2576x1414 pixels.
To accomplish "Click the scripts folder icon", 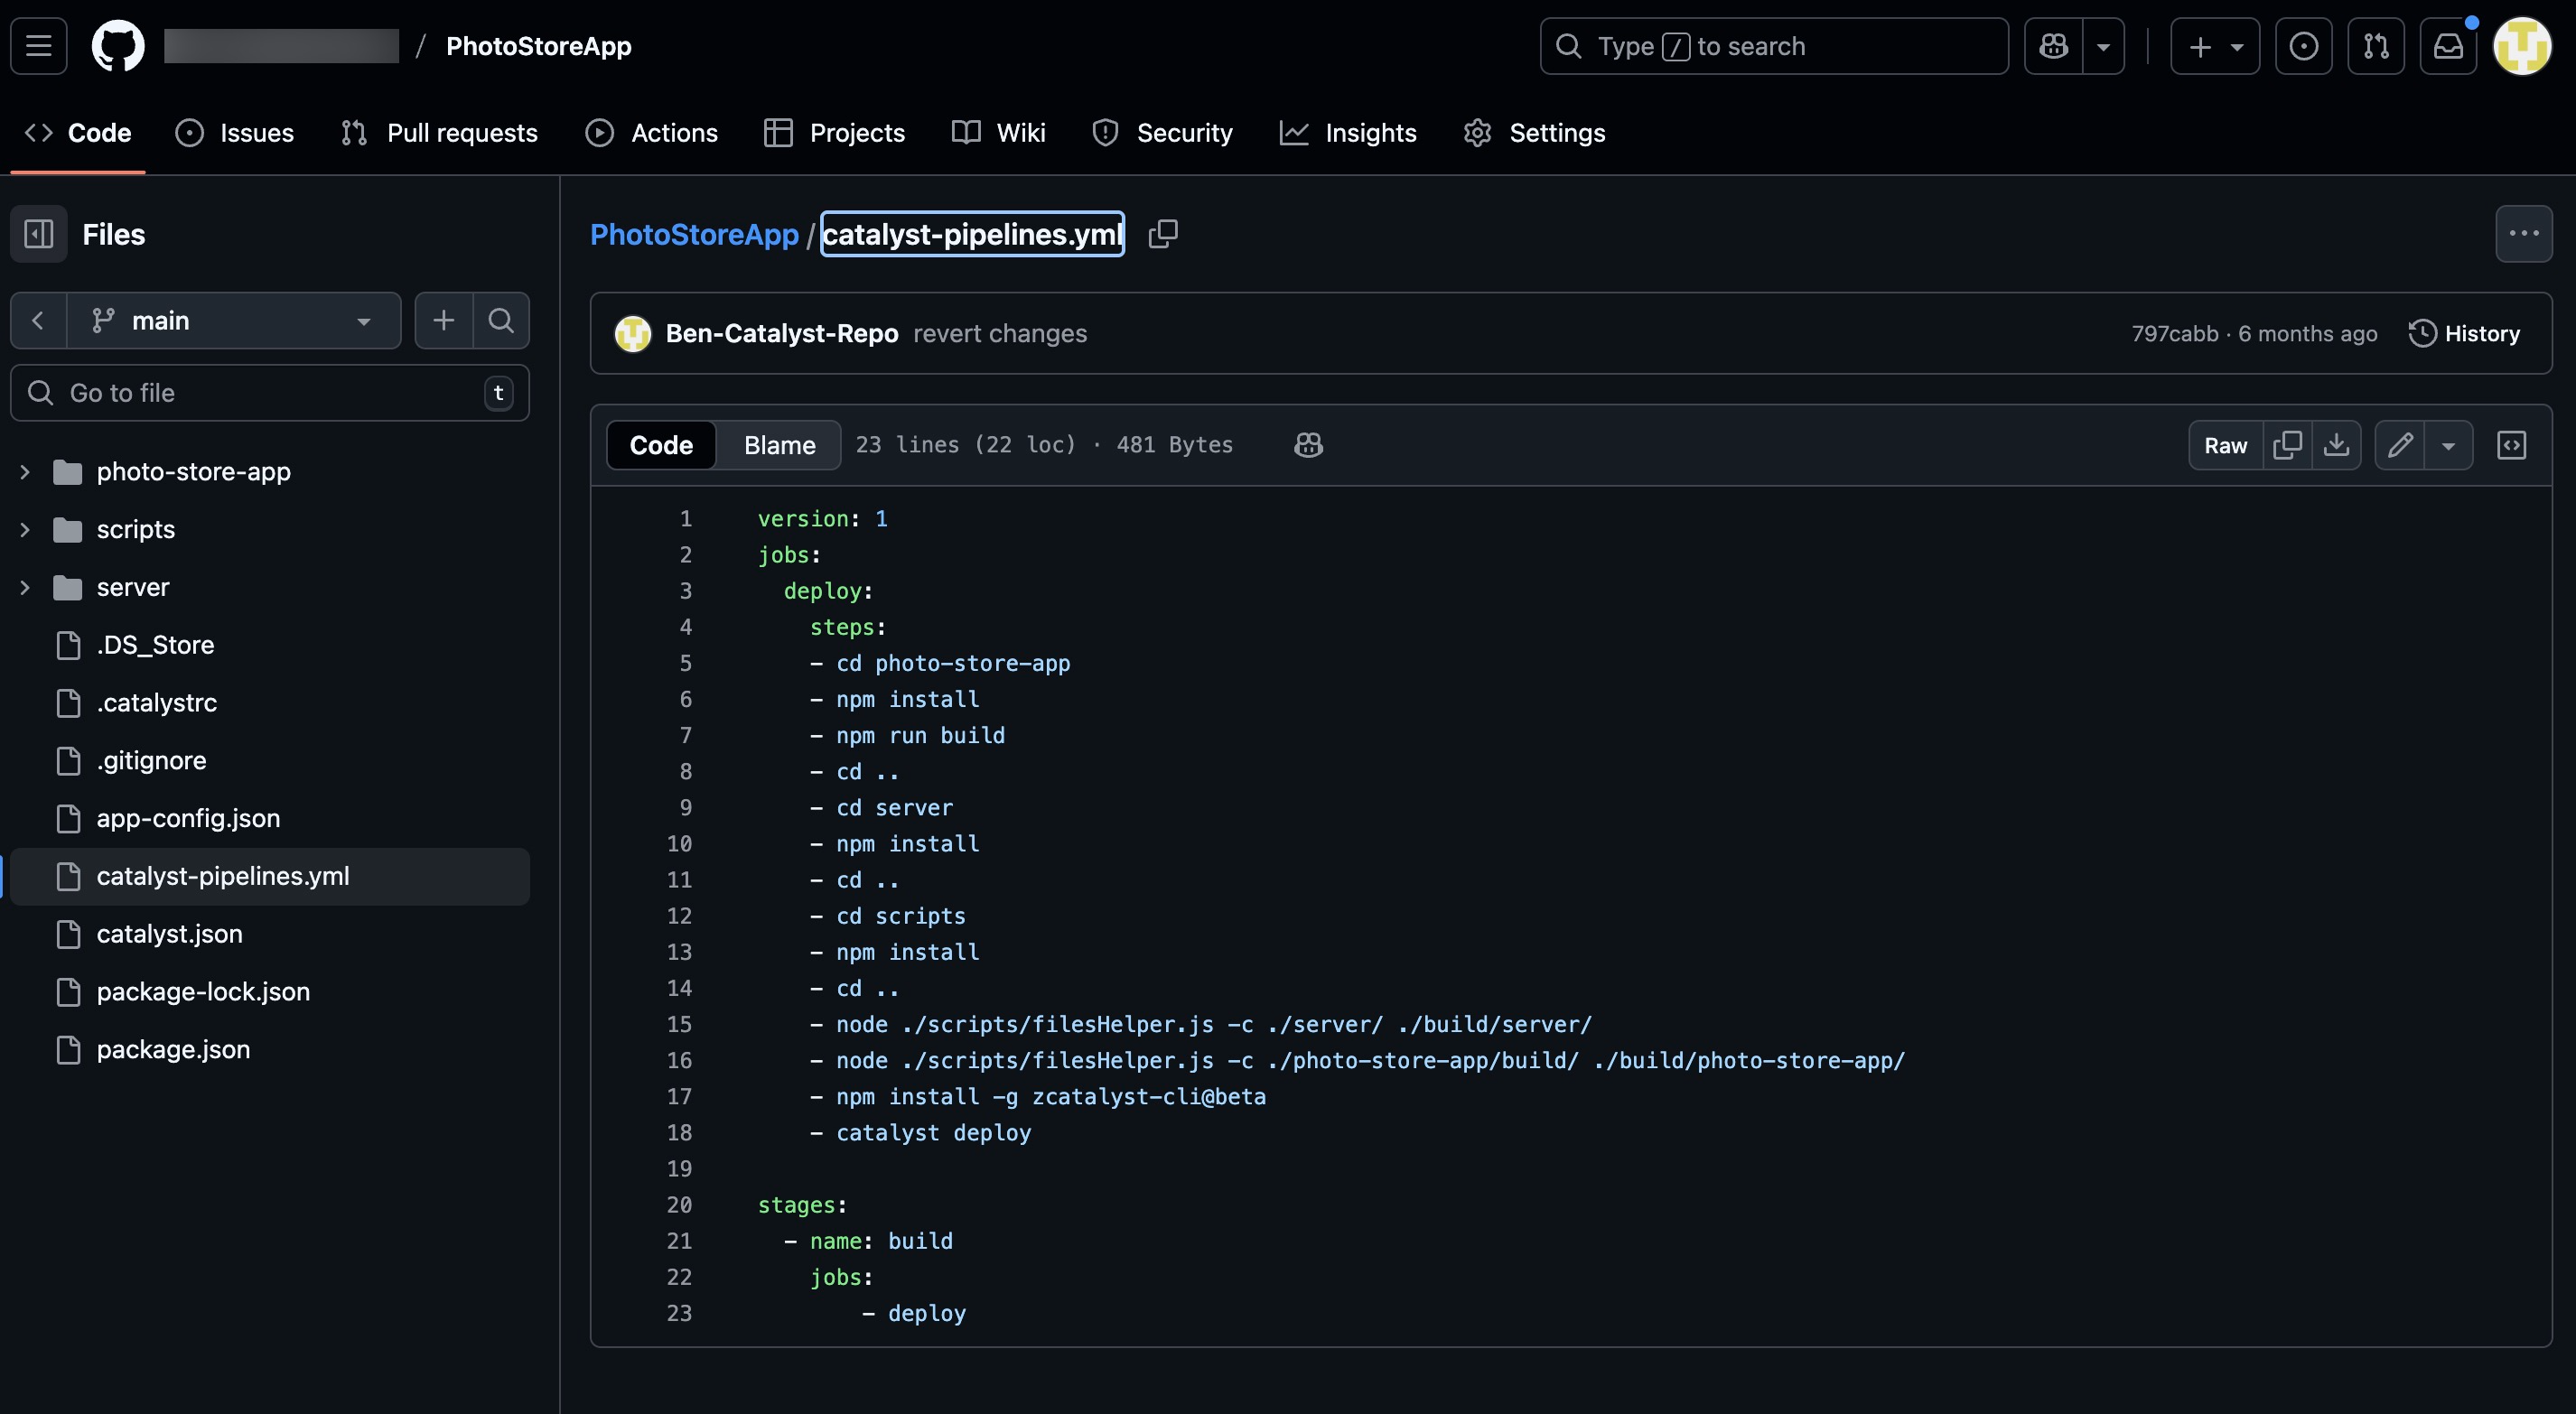I will (x=67, y=530).
